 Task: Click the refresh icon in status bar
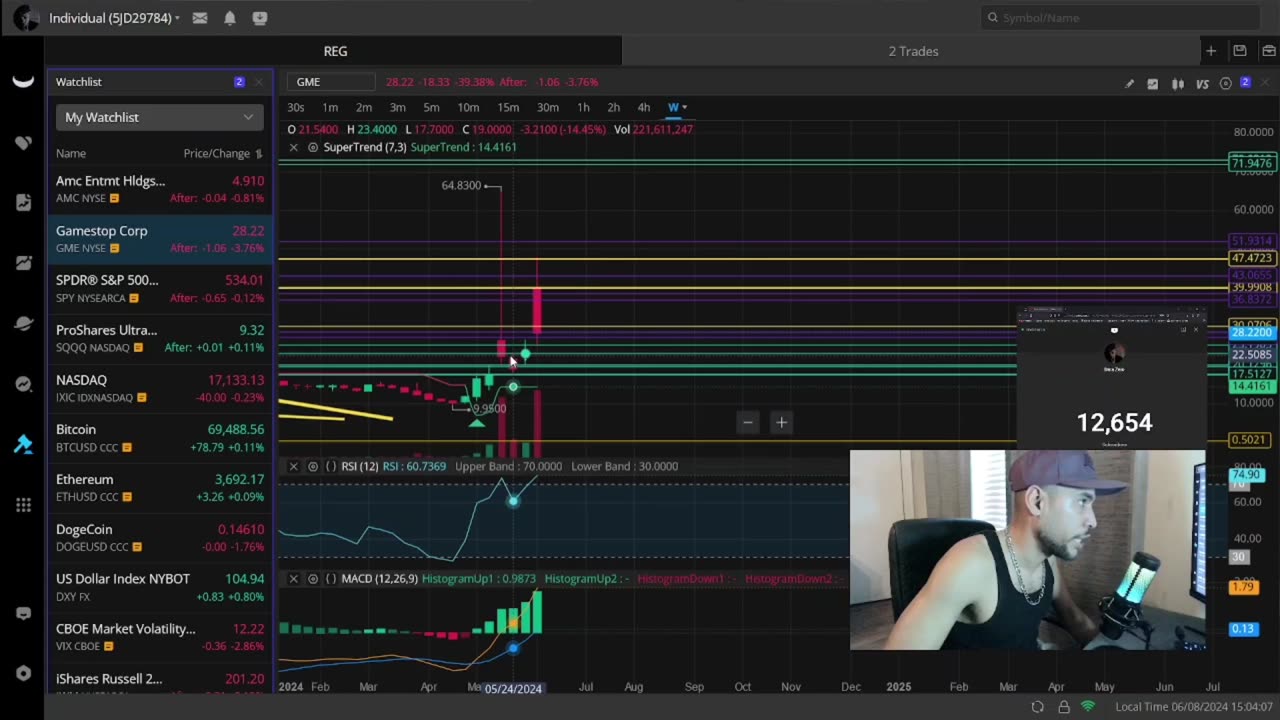tap(1037, 707)
